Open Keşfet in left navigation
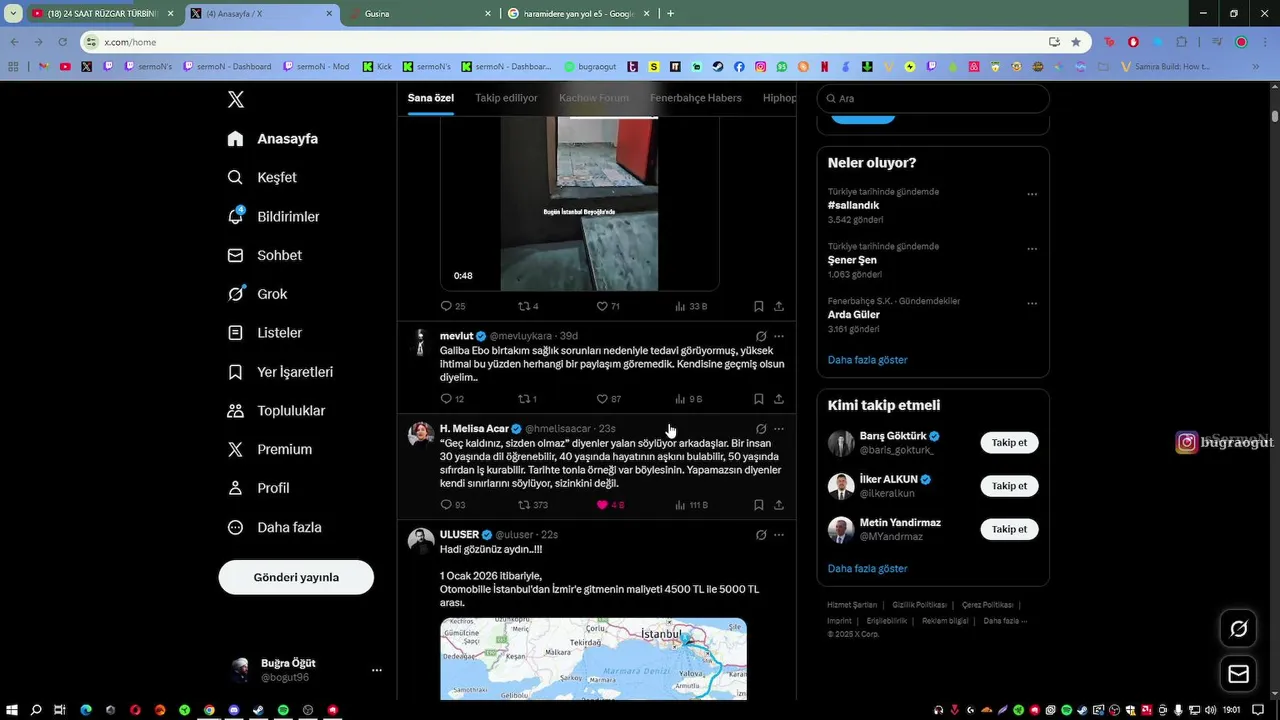Viewport: 1280px width, 720px height. point(262,177)
